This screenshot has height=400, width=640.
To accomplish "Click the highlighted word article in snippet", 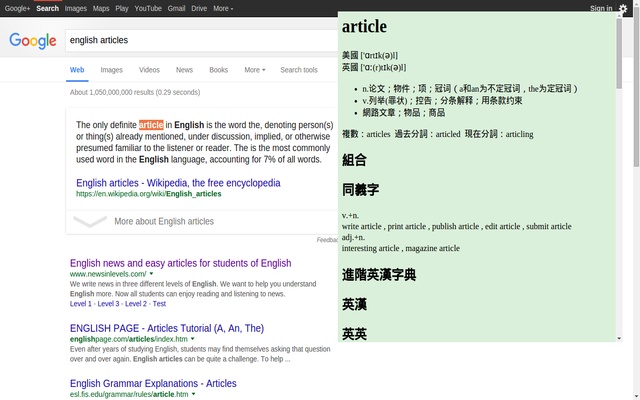I will point(151,125).
